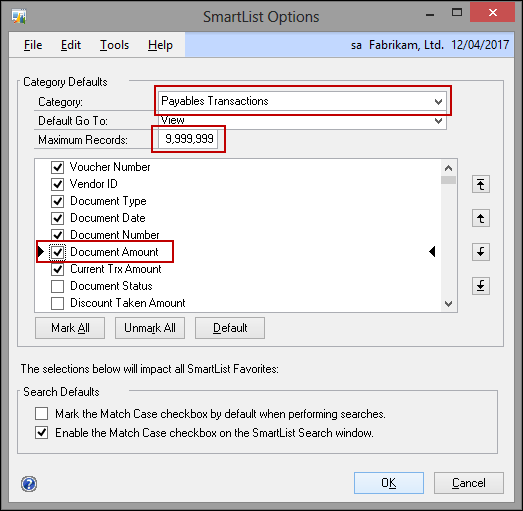Toggle the Current Trx Amount checkbox

pyautogui.click(x=57, y=269)
